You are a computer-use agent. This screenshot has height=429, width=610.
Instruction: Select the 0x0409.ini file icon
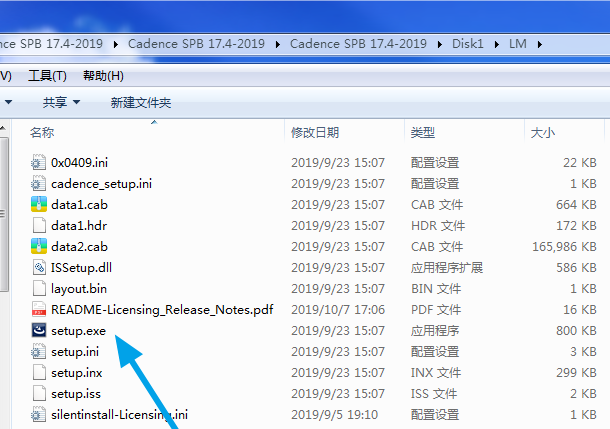[39, 162]
